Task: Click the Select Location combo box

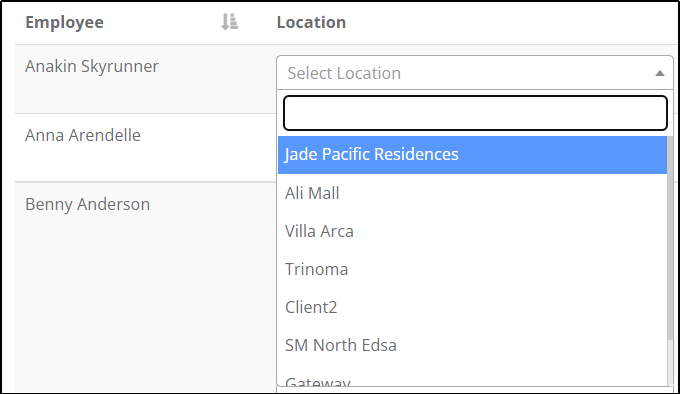Action: [474, 73]
